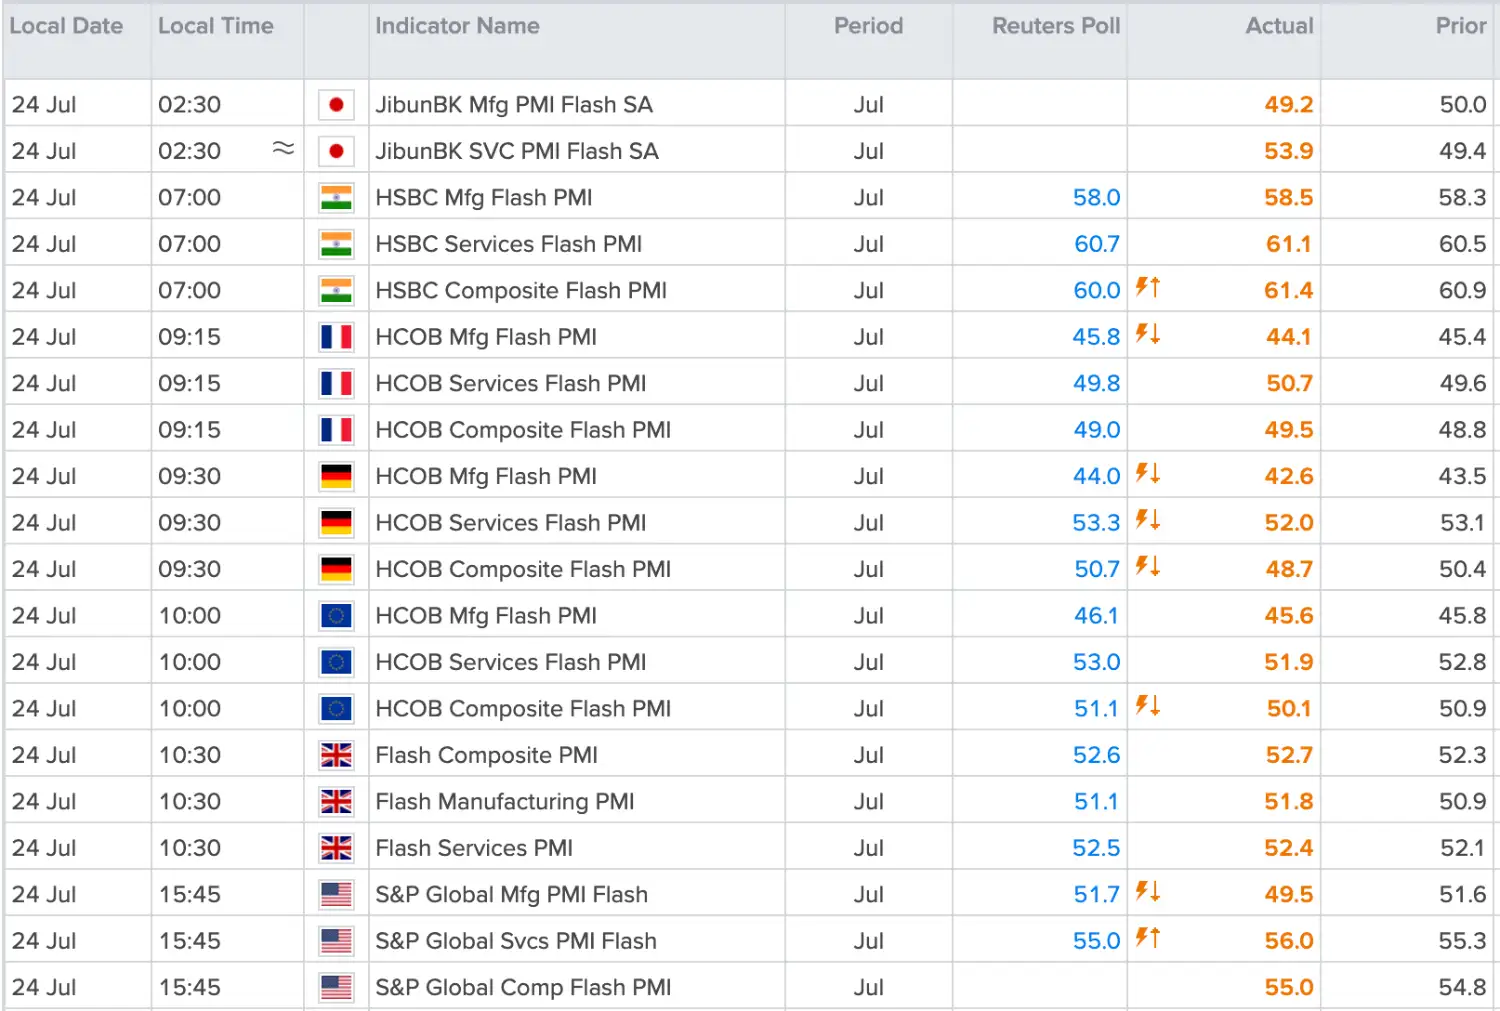Image resolution: width=1500 pixels, height=1011 pixels.
Task: Click India flag beside HSBC Mfg Flash PMI
Action: tap(336, 198)
